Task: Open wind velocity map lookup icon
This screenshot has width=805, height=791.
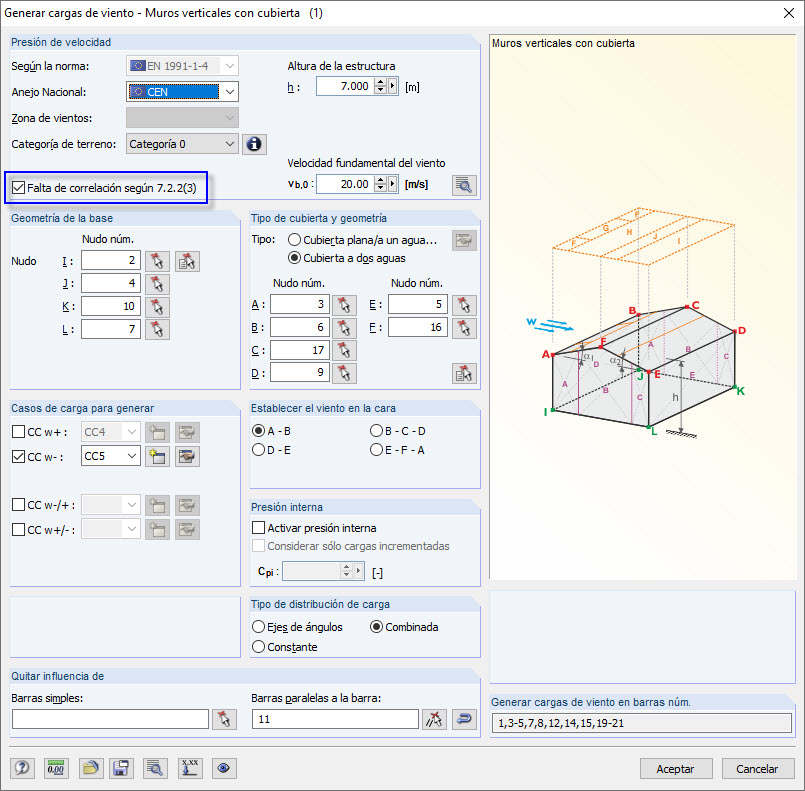Action: [464, 185]
